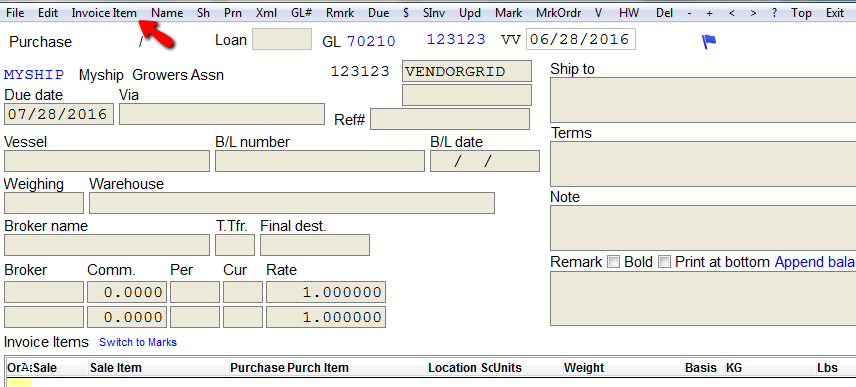Click the Broker name field
This screenshot has height=387, width=856.
click(x=106, y=245)
